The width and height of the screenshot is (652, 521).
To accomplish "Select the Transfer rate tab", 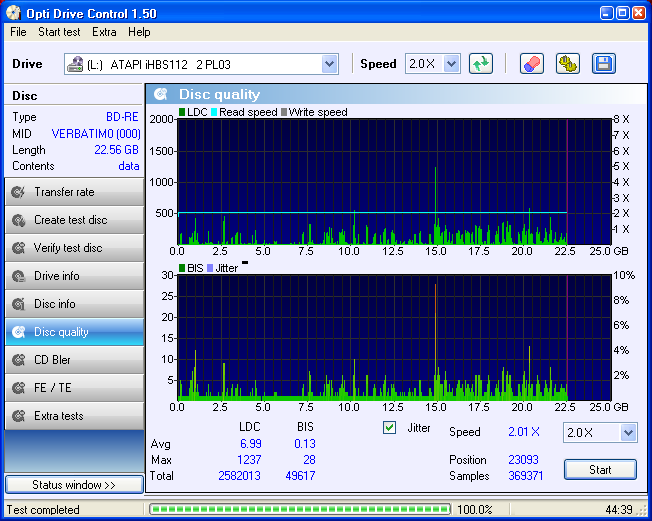I will [x=74, y=192].
